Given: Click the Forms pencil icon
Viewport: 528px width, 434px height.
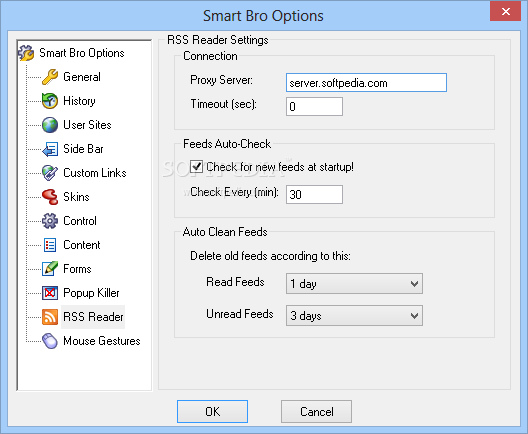Looking at the screenshot, I should [x=50, y=269].
